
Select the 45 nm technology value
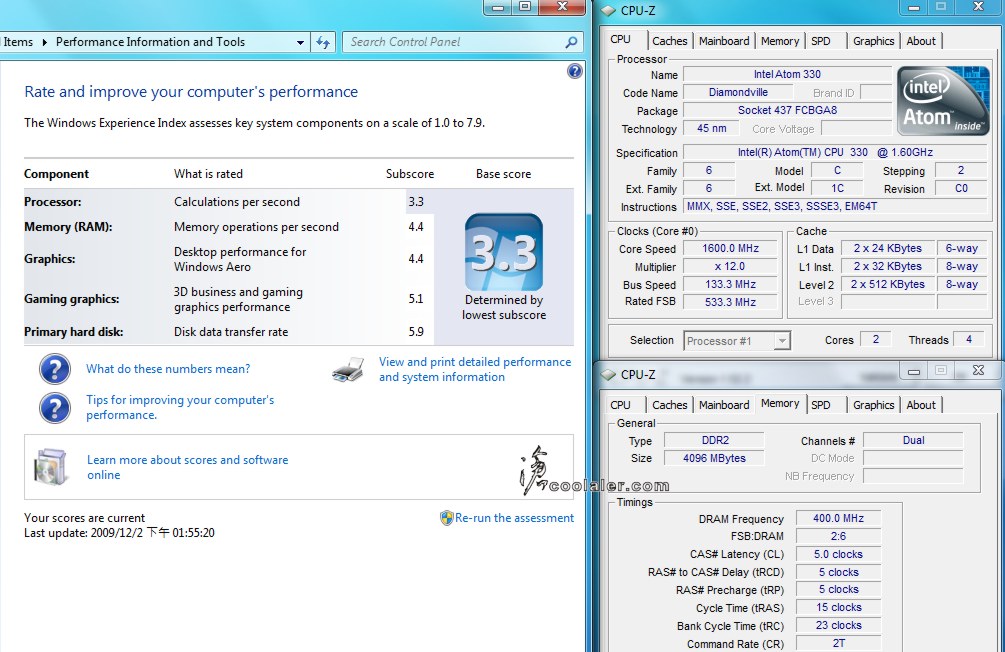pos(711,128)
